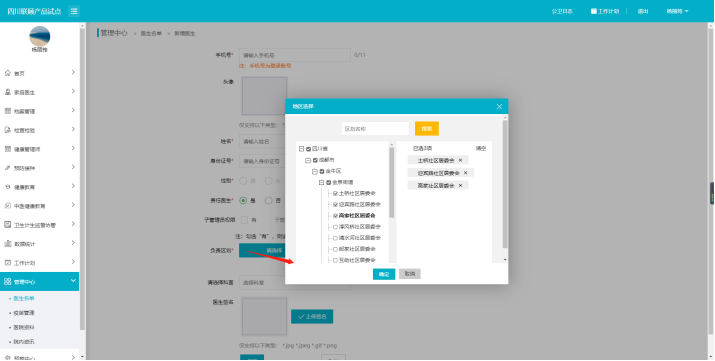The height and width of the screenshot is (361, 715).
Task: Toggle the 金牛区 checkbox
Action: [x=322, y=171]
